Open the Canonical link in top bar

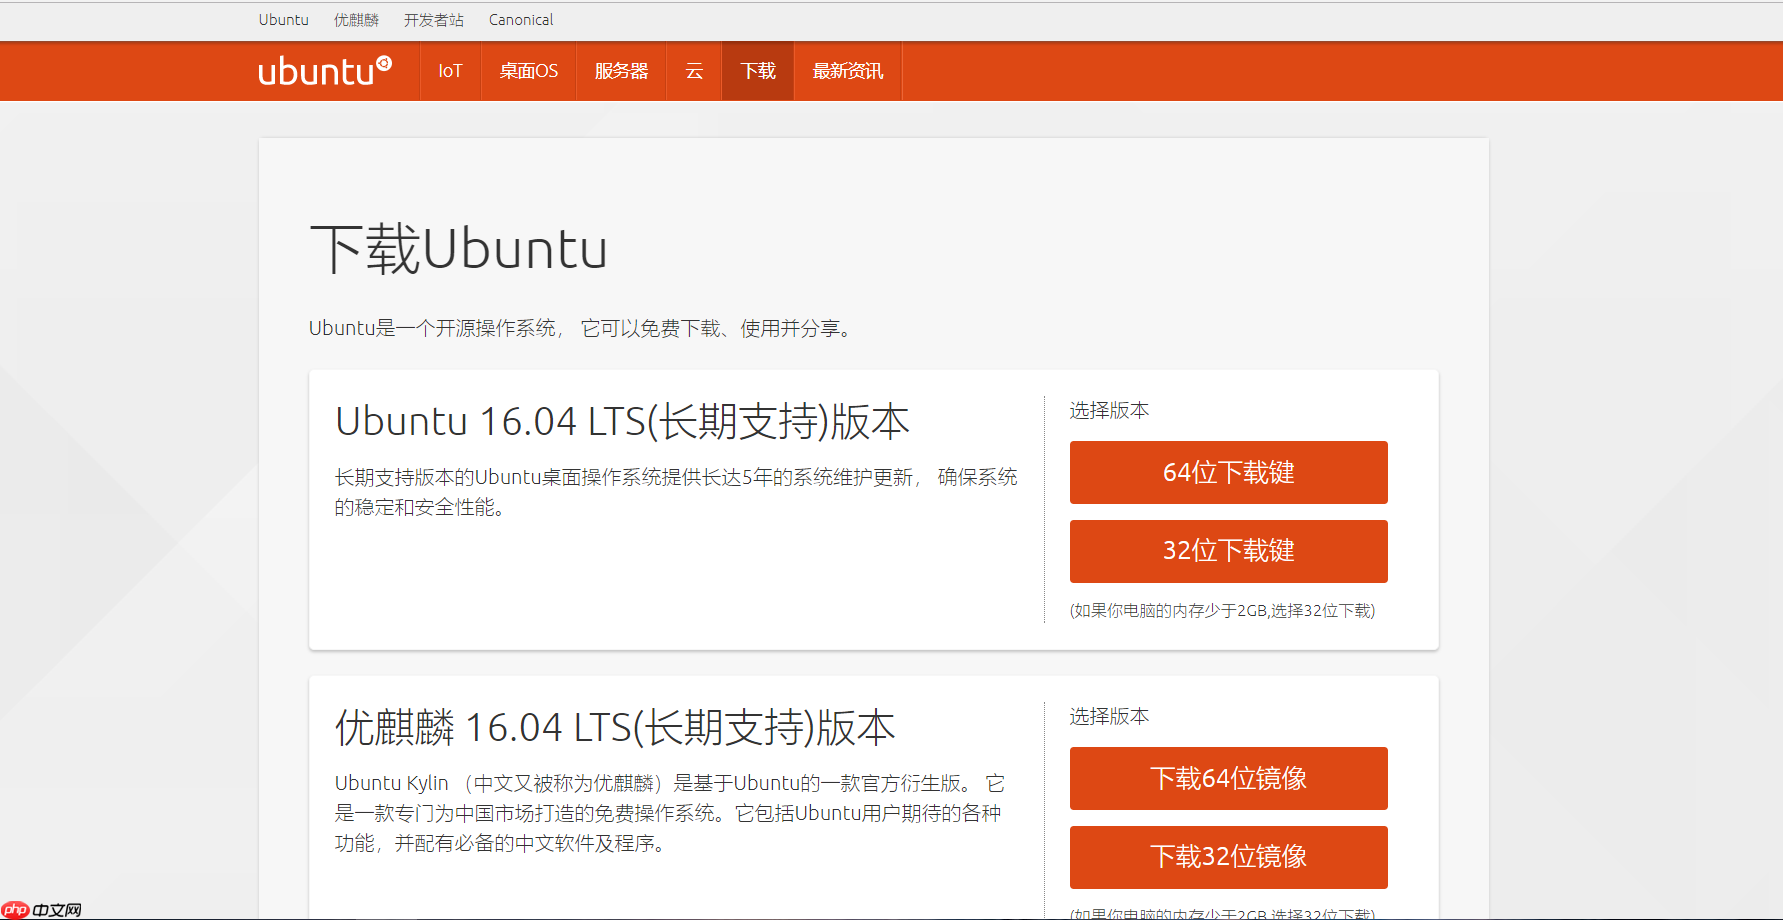pos(521,20)
